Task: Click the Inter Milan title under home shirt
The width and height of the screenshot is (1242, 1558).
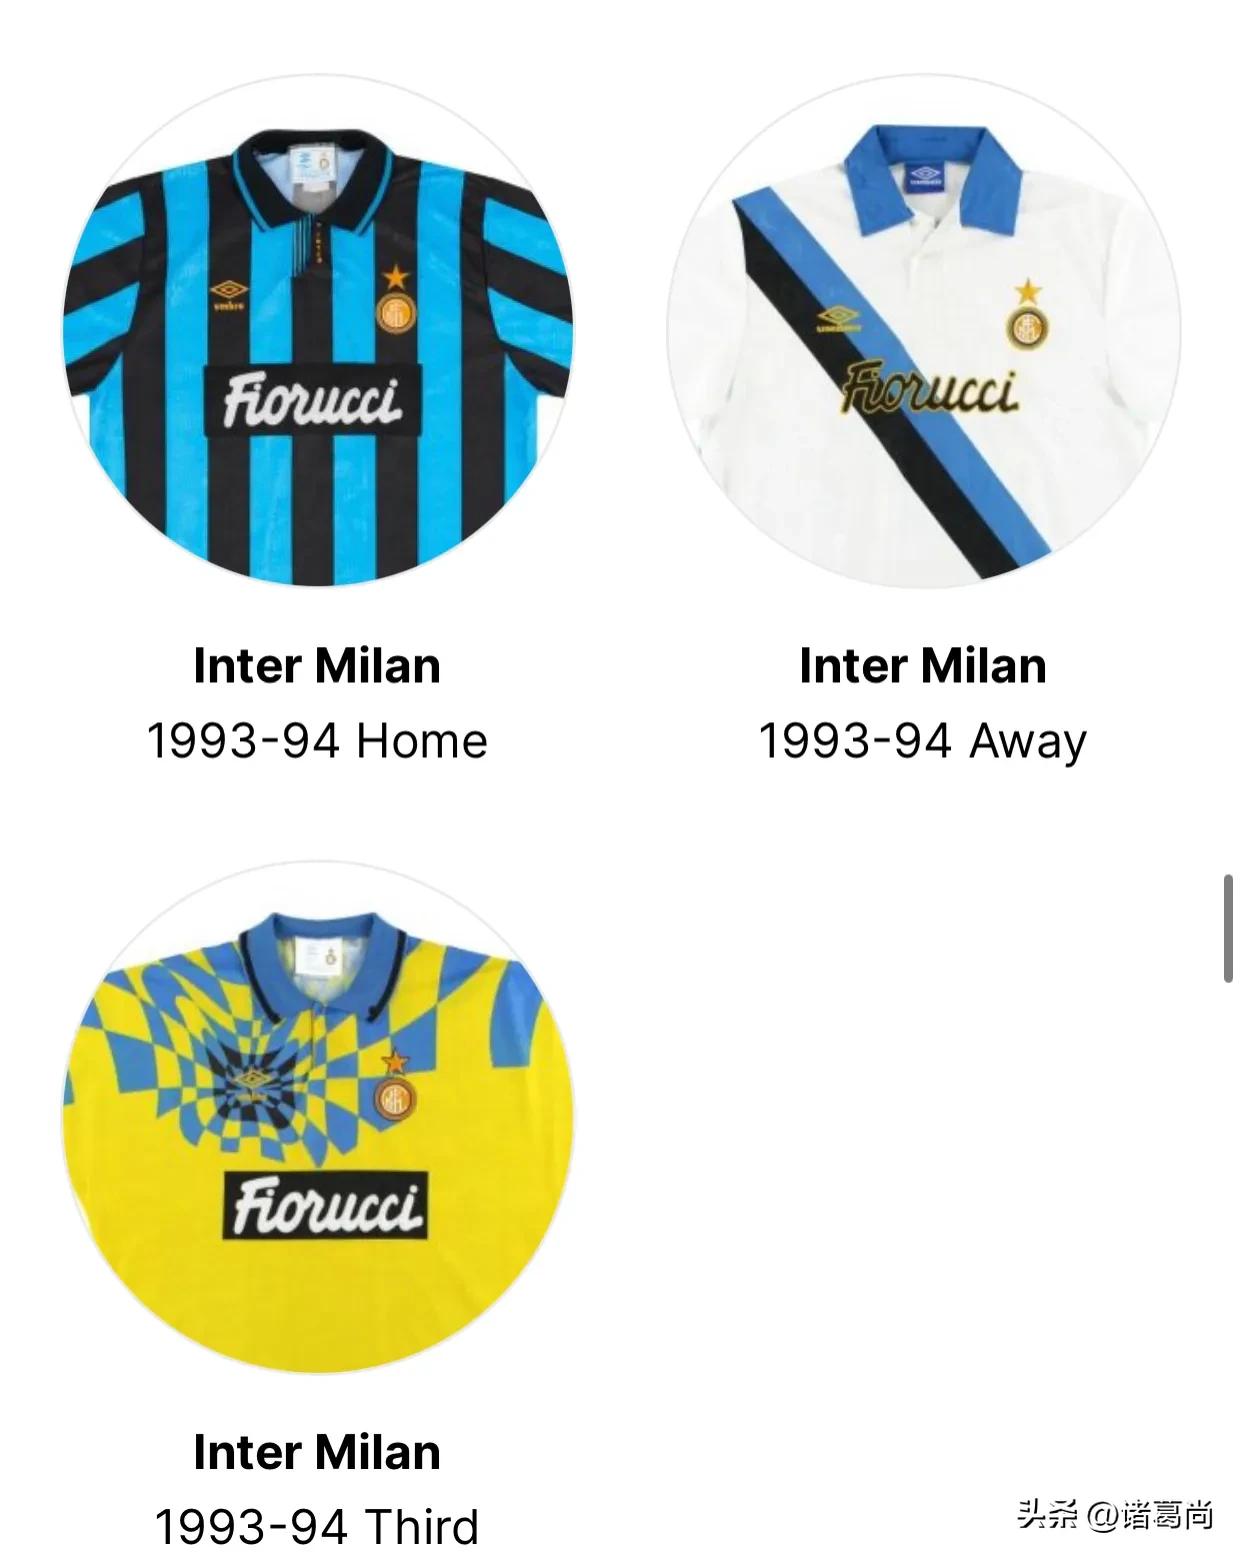Action: tap(317, 666)
